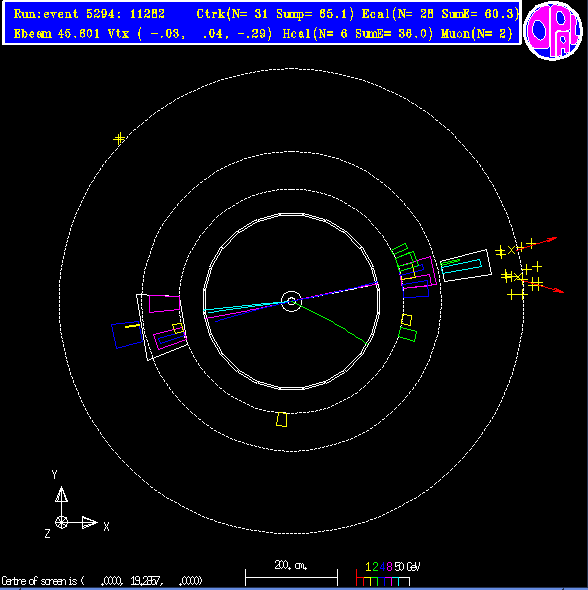
Task: Click the Y axis arrow icon
Action: pos(61,494)
